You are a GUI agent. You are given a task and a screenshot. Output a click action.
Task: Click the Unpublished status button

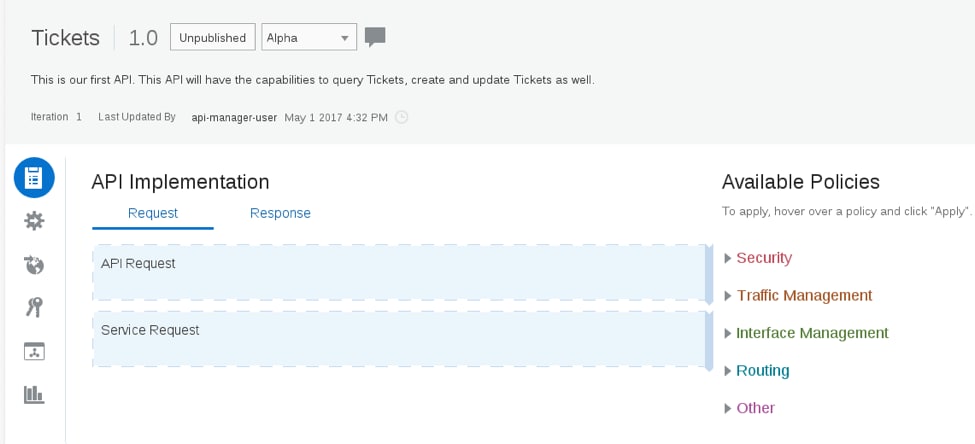click(212, 38)
